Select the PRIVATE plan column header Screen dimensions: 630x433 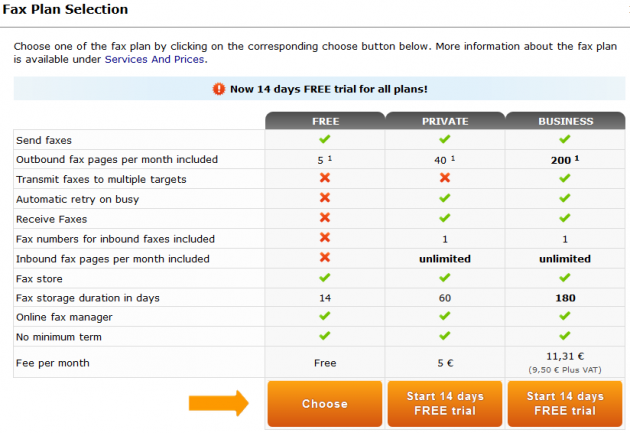445,121
